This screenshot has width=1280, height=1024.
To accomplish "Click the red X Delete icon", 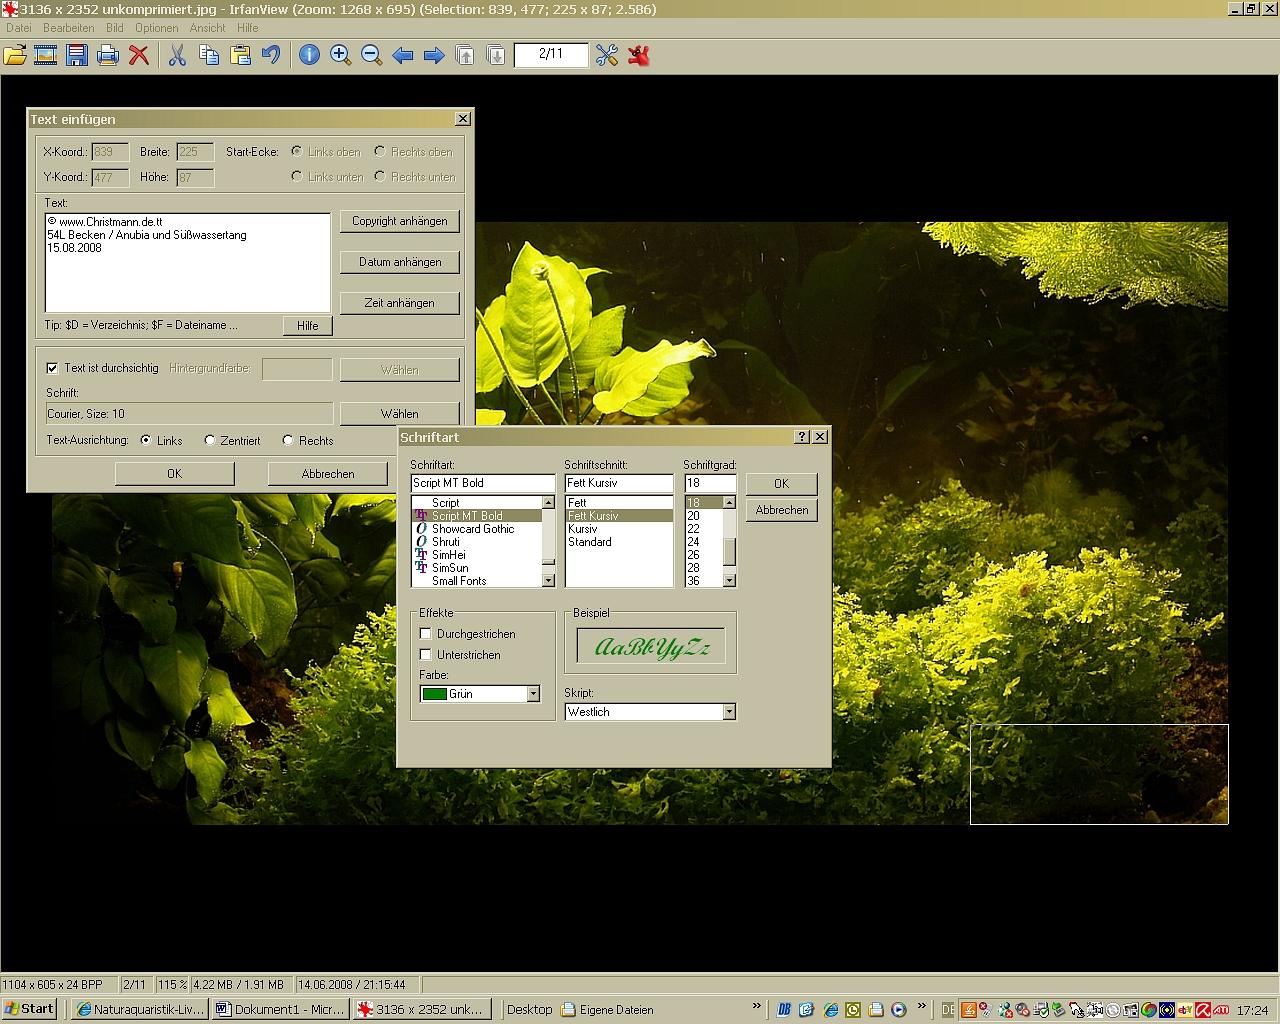I will tap(139, 55).
